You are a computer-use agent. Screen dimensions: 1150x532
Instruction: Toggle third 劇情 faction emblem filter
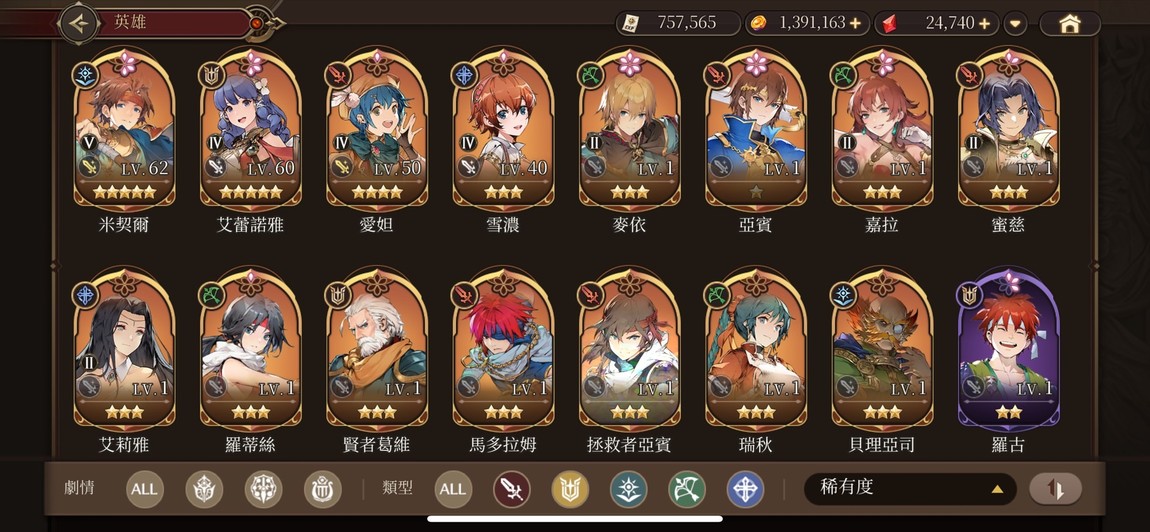coord(323,489)
